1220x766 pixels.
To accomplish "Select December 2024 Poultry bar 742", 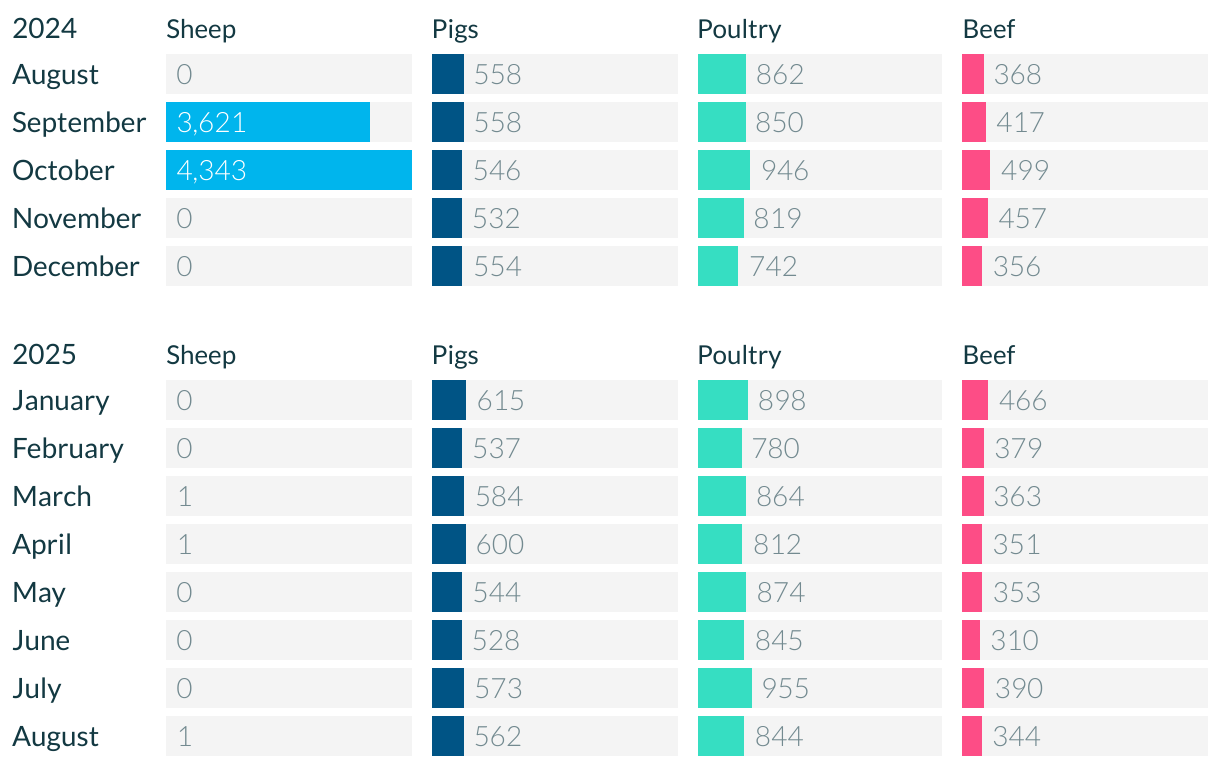I will coord(718,266).
